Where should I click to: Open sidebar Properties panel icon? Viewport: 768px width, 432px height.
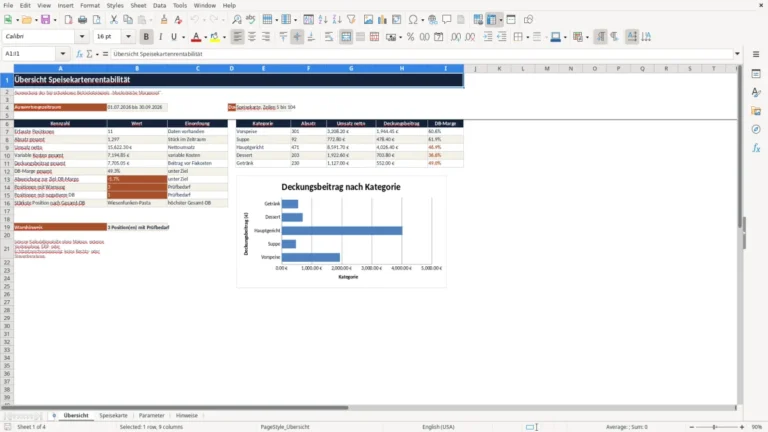tap(756, 74)
